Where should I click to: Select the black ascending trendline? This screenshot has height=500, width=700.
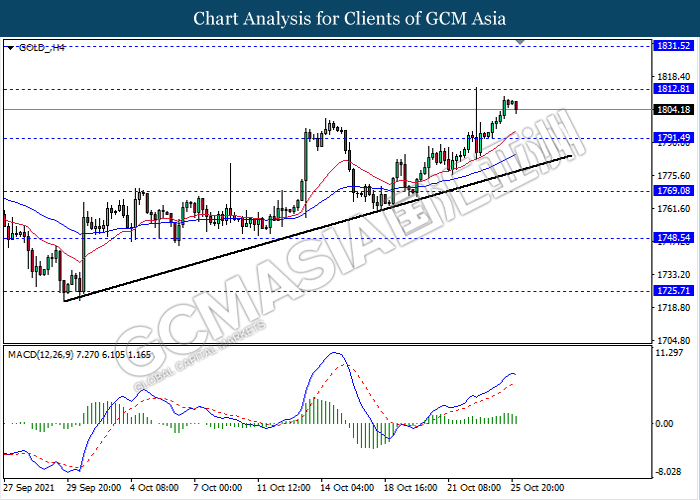pos(318,228)
